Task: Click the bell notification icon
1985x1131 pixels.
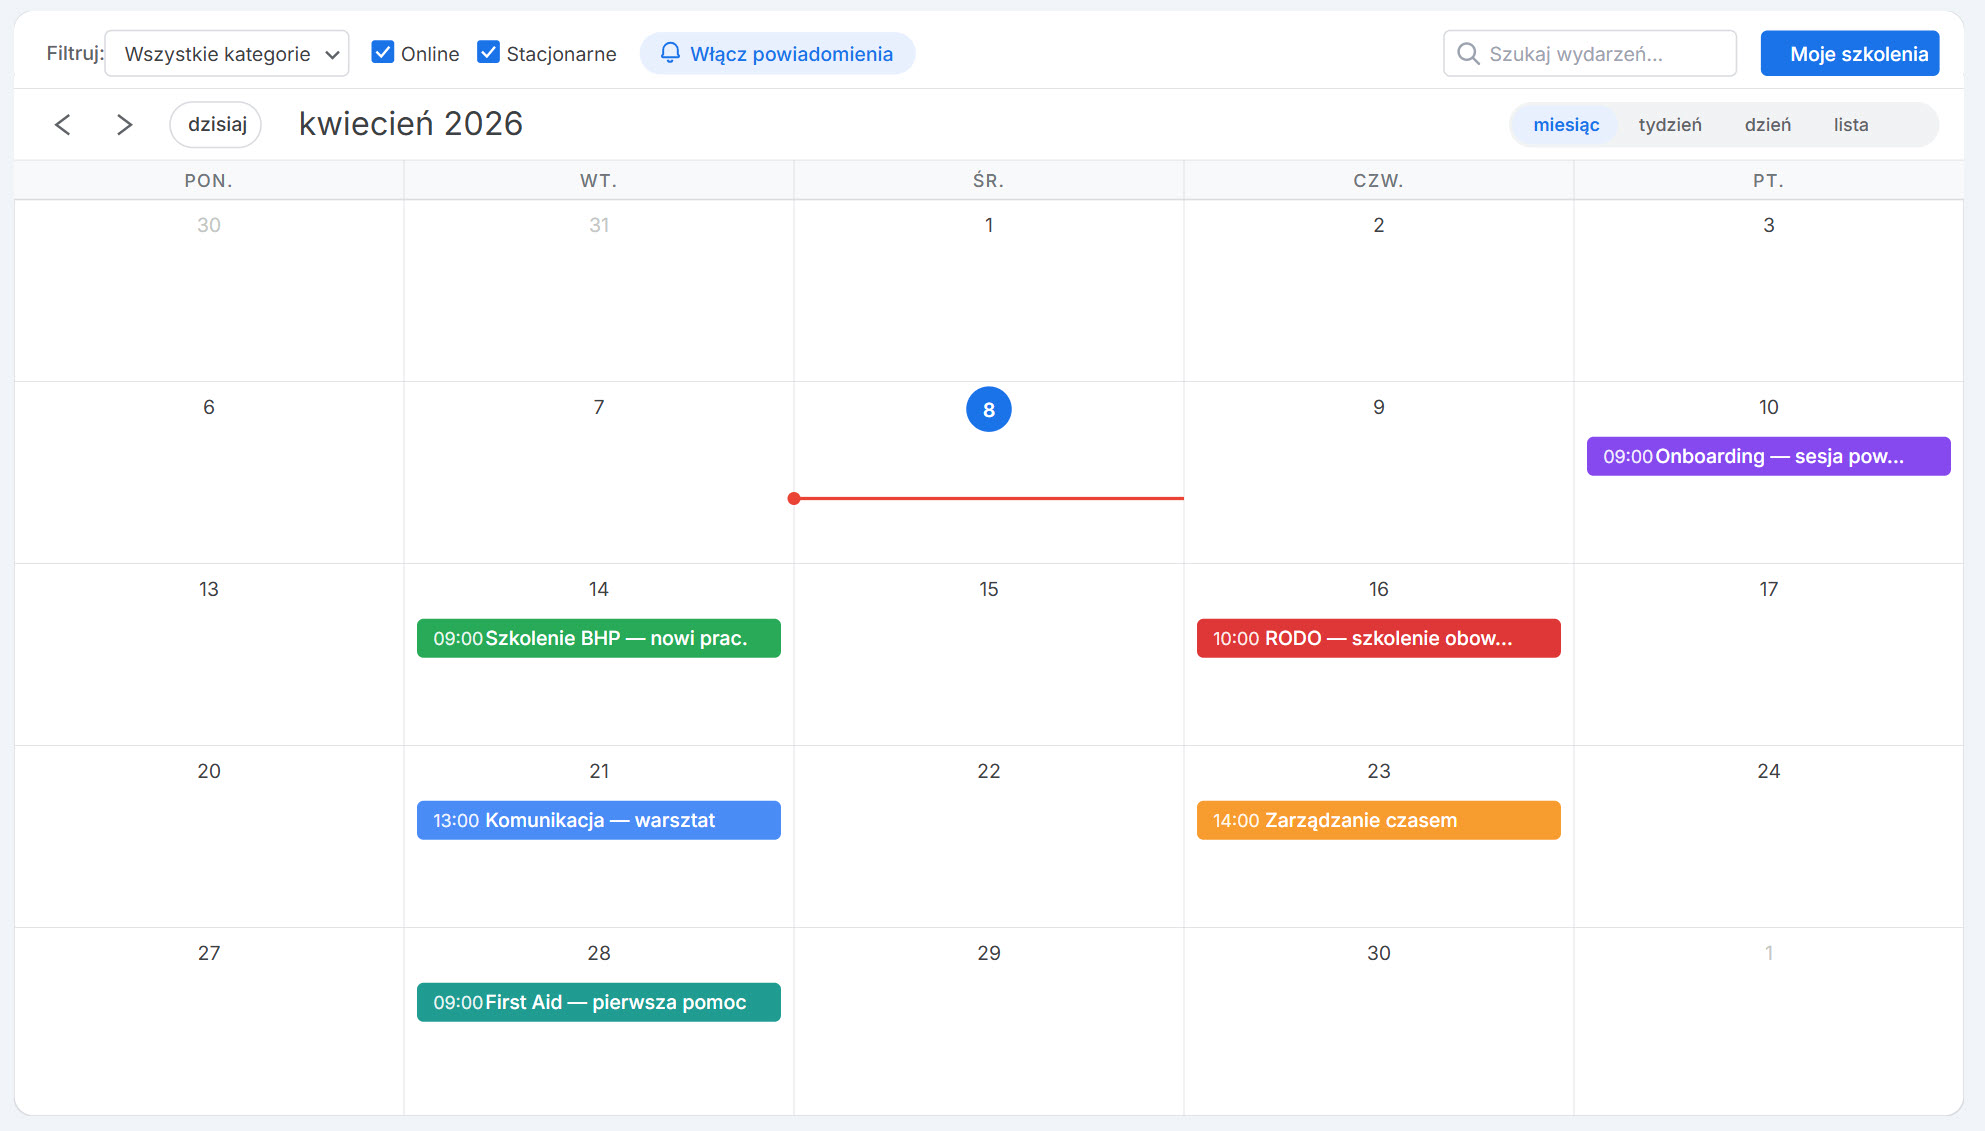Action: [x=670, y=52]
